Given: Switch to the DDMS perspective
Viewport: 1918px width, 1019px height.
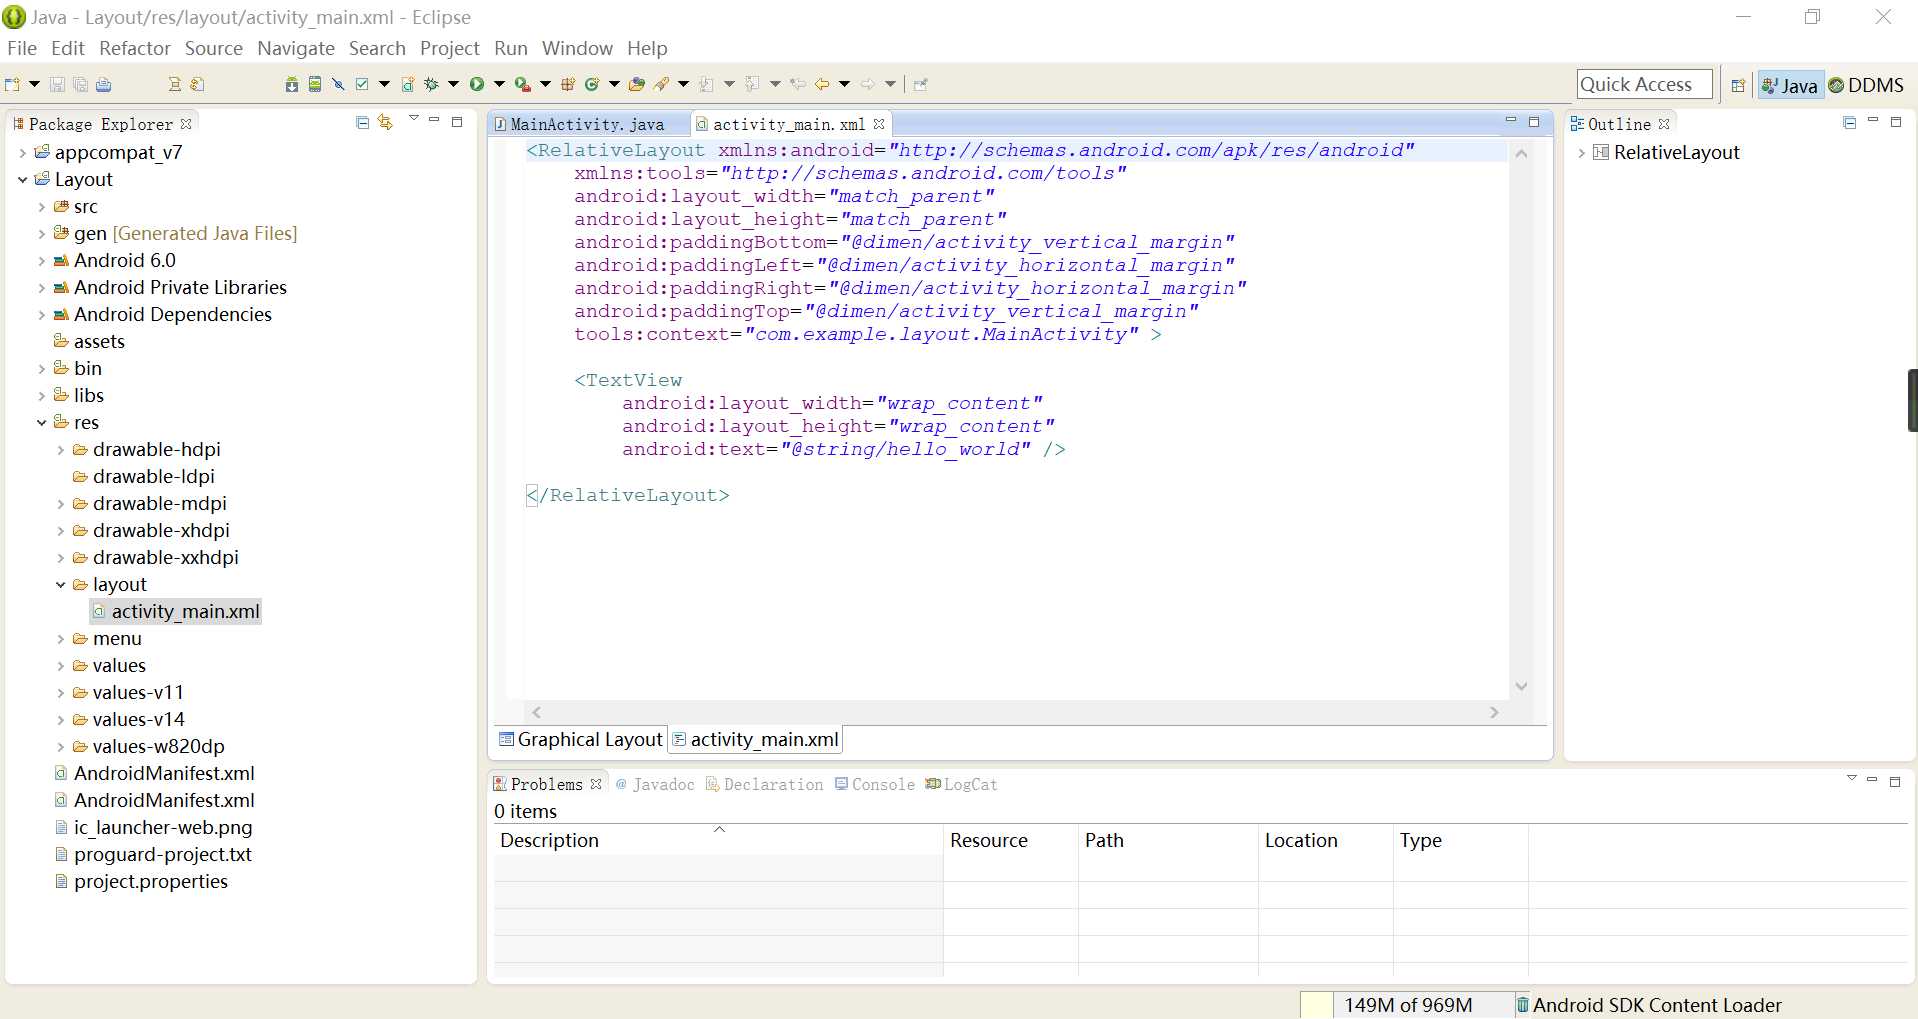Looking at the screenshot, I should pyautogui.click(x=1866, y=85).
